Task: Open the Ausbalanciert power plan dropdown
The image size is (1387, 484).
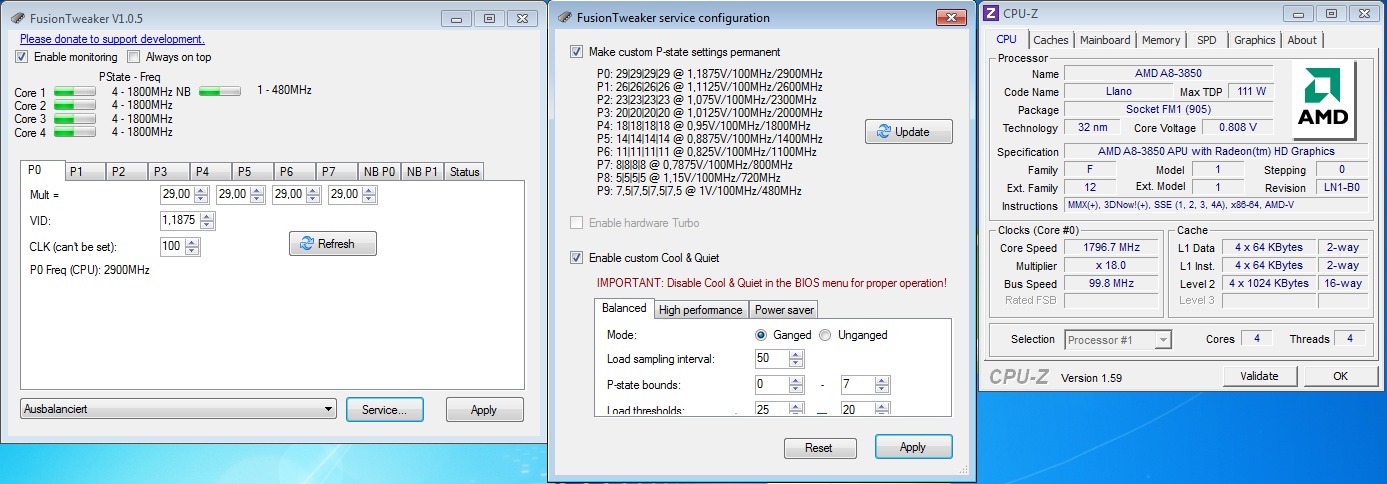Action: (x=179, y=409)
